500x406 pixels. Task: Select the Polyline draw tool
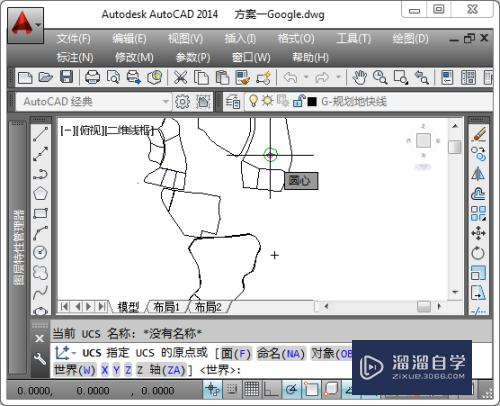click(41, 174)
